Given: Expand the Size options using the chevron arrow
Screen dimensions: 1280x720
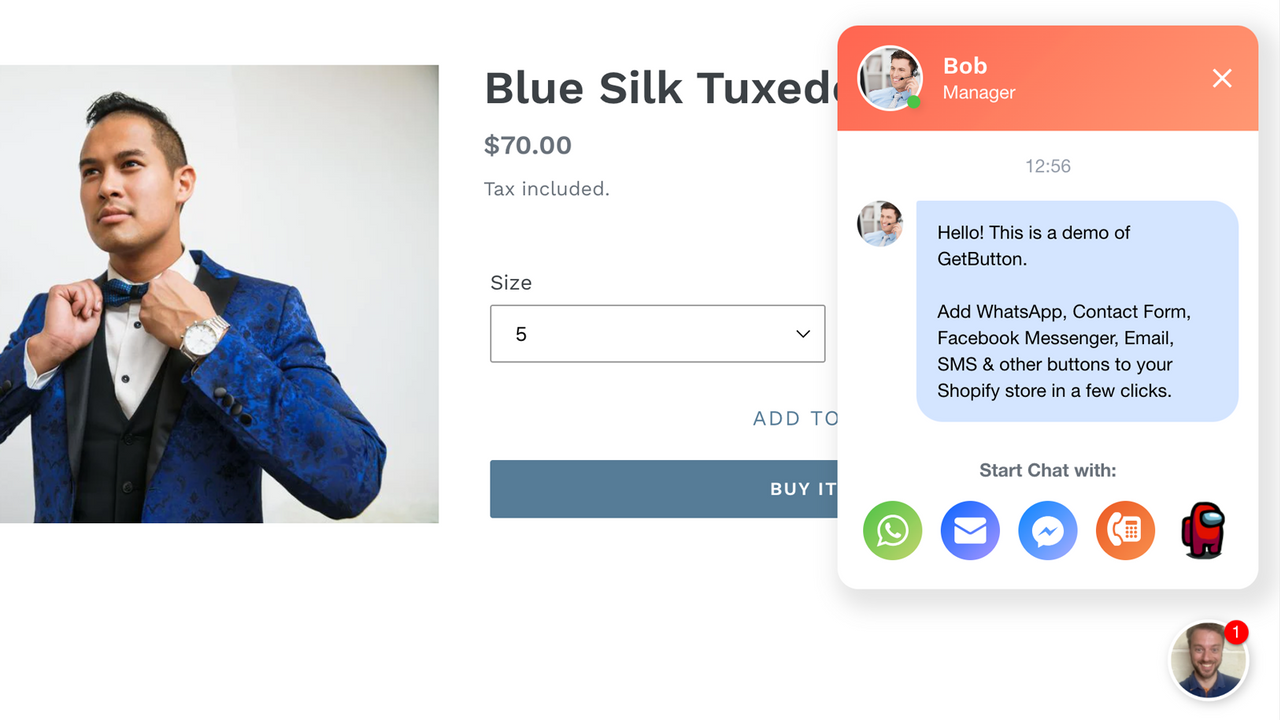Looking at the screenshot, I should pyautogui.click(x=802, y=334).
